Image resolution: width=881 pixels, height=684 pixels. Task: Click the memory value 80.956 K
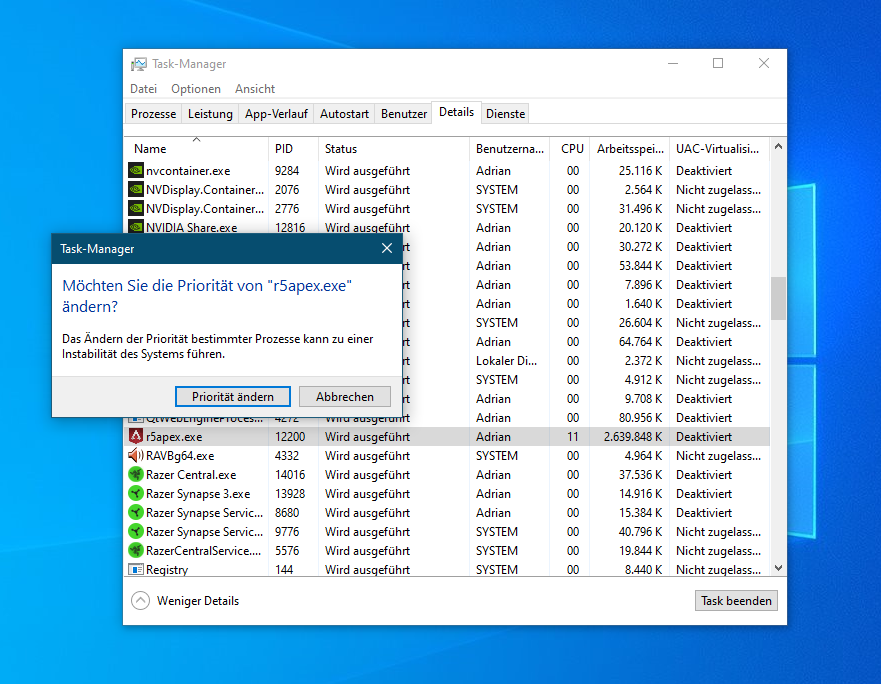pos(640,417)
